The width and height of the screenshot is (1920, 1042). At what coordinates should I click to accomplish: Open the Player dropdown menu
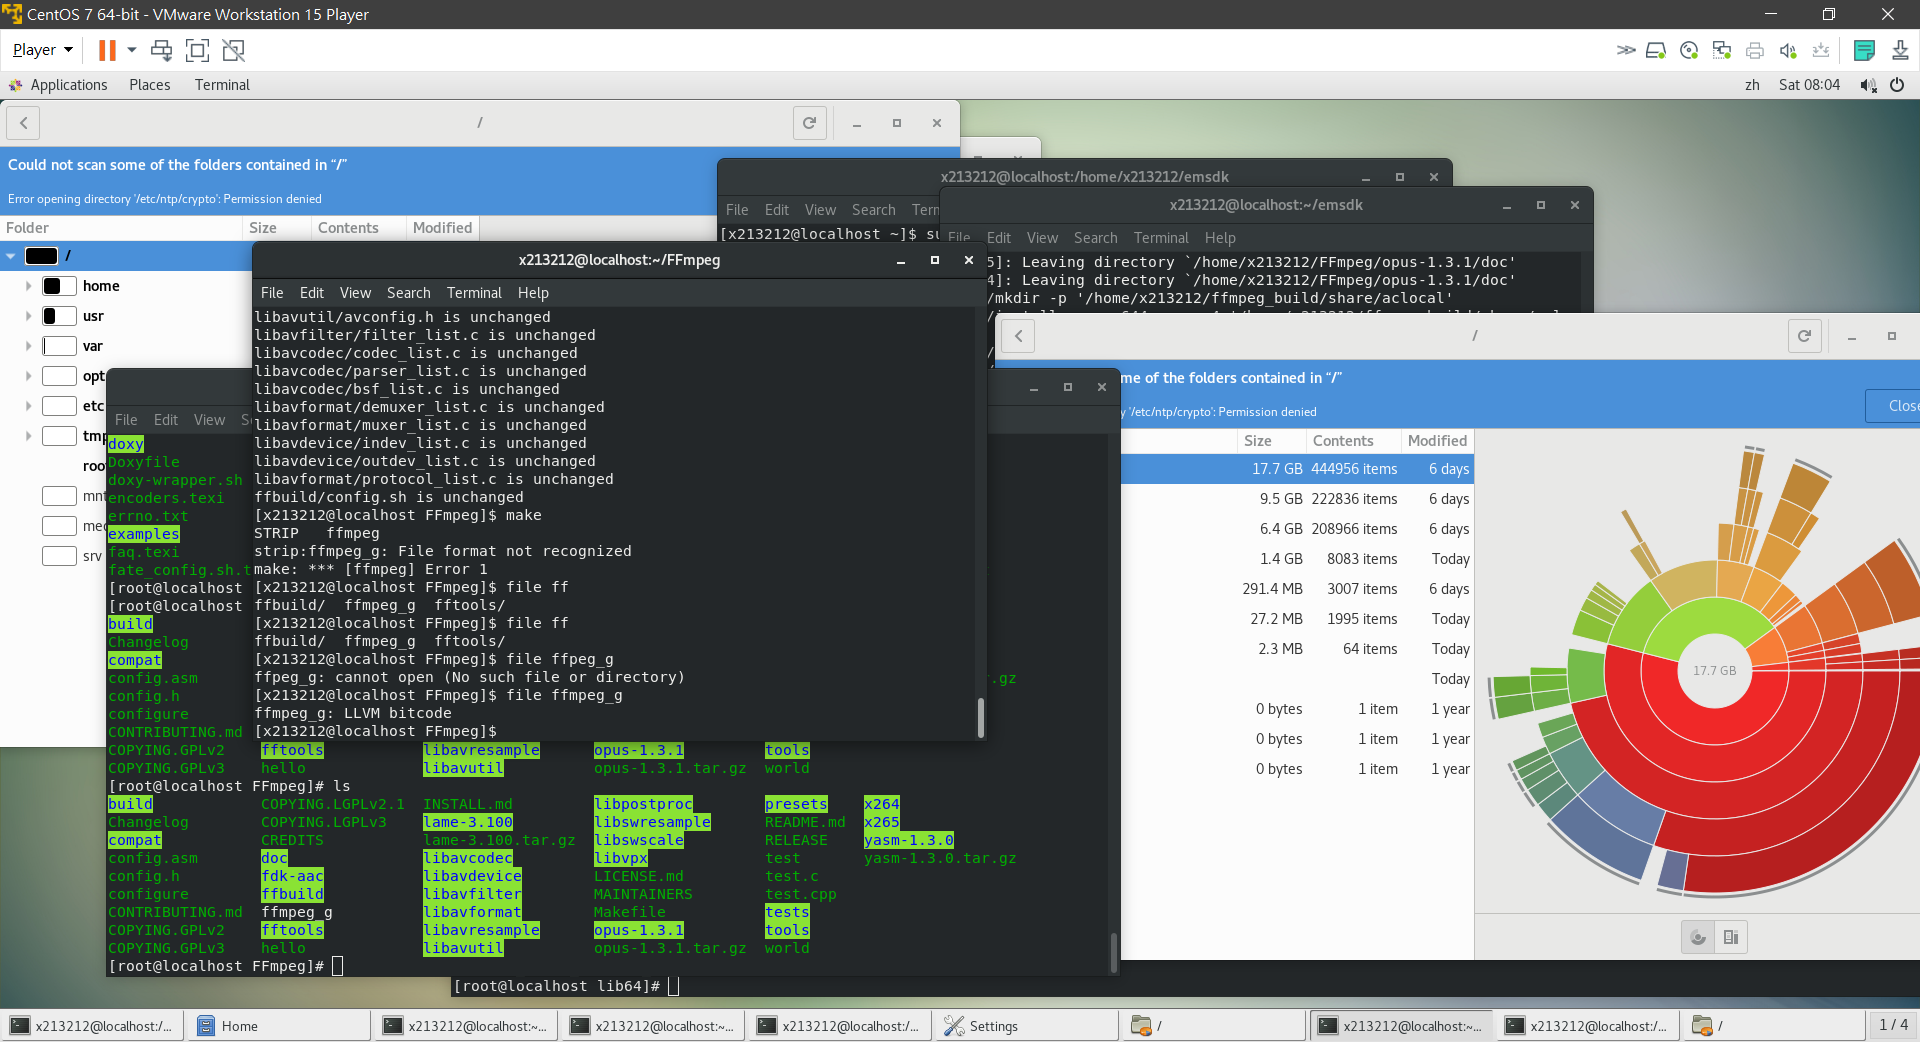[43, 50]
